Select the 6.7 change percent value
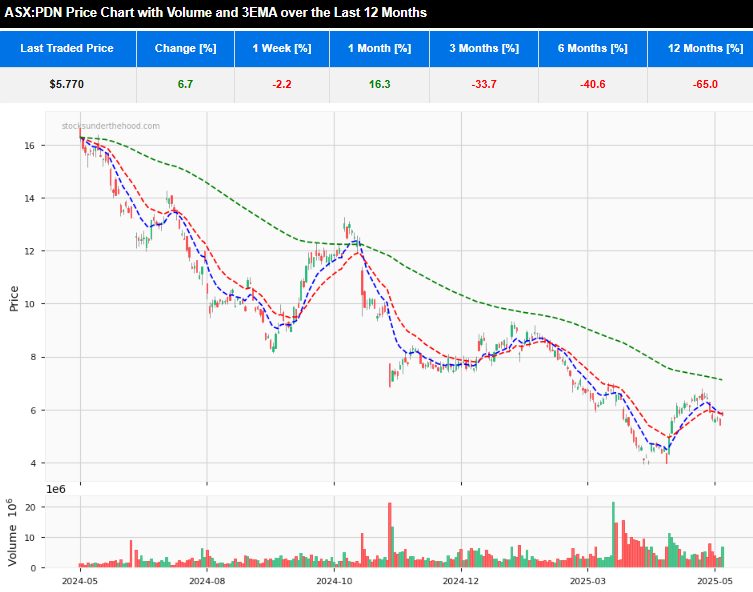 (x=185, y=85)
